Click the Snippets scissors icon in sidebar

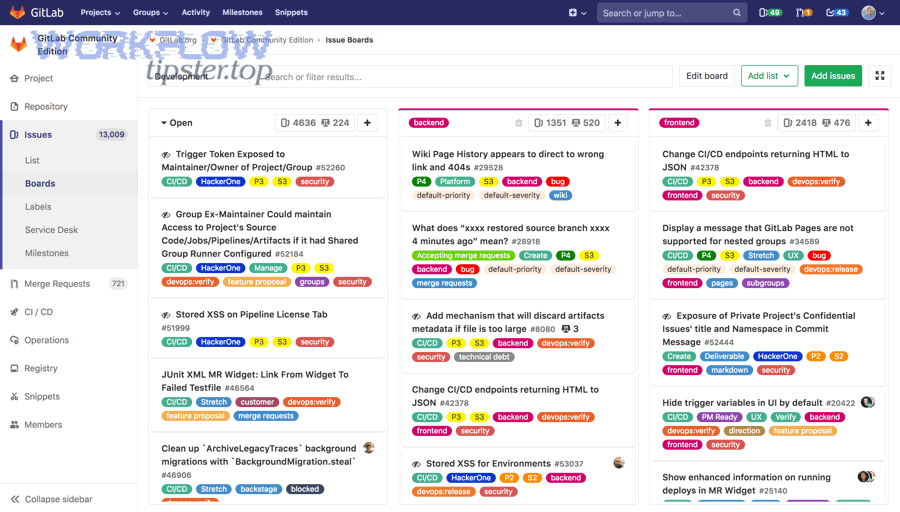14,397
